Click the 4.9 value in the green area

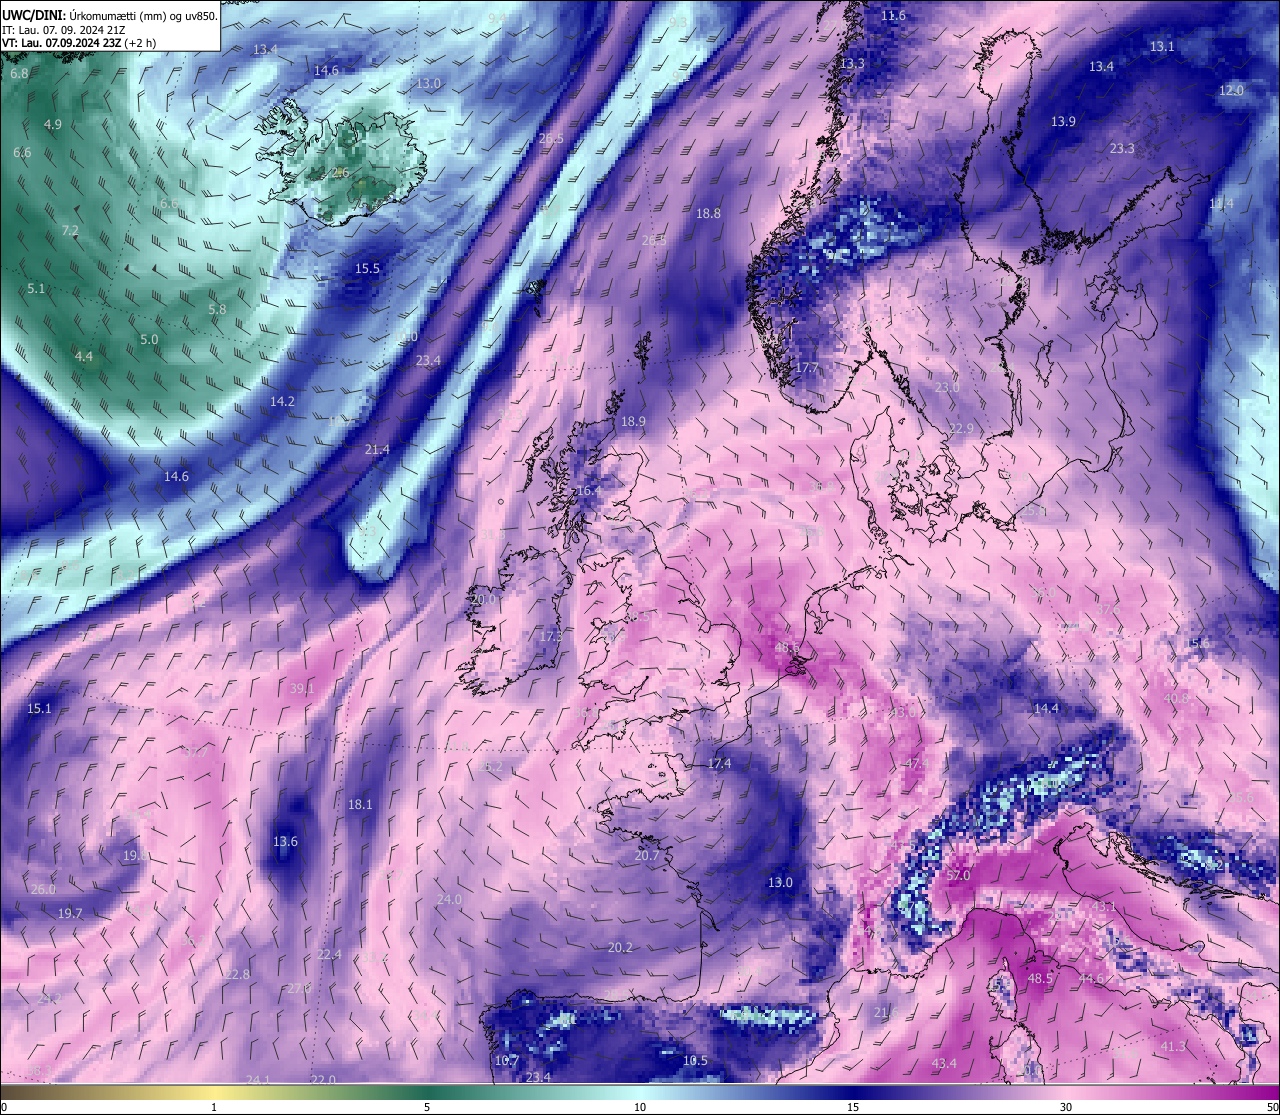[53, 124]
